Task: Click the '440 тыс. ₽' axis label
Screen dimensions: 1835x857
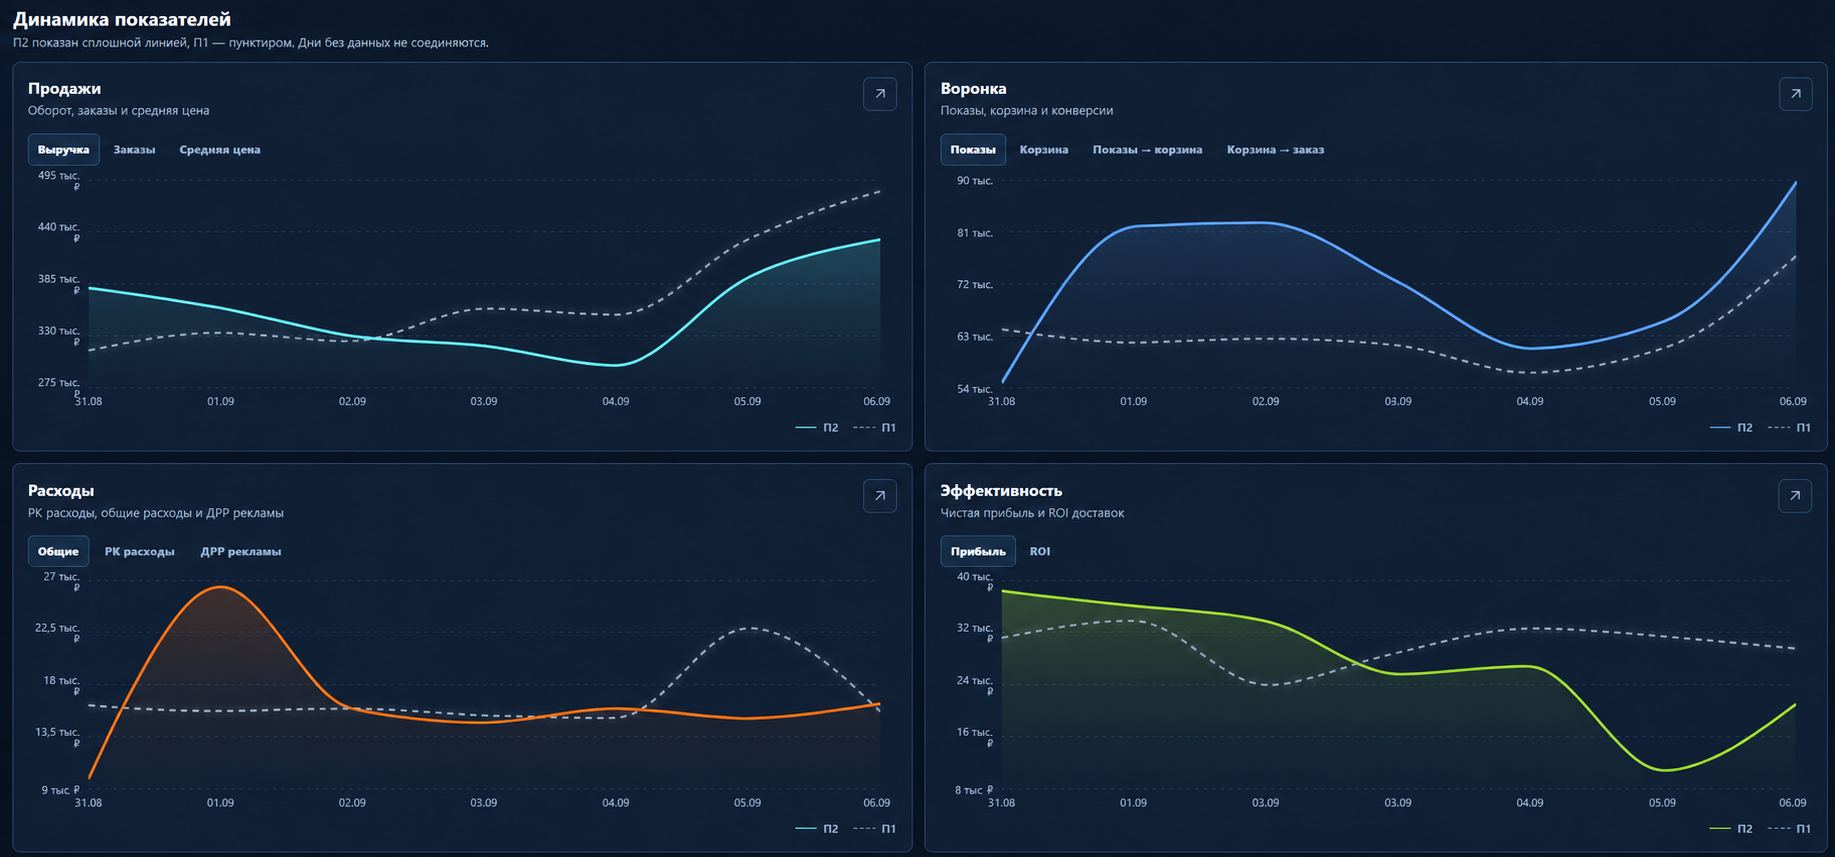Action: click(59, 232)
